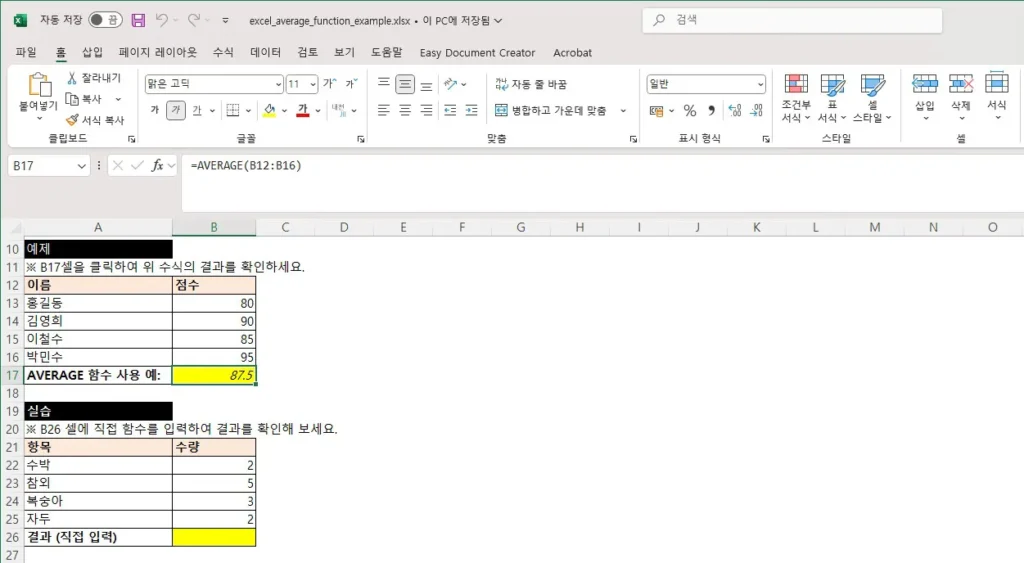Open 셀 스타일 button
The height and width of the screenshot is (563, 1024).
point(872,98)
